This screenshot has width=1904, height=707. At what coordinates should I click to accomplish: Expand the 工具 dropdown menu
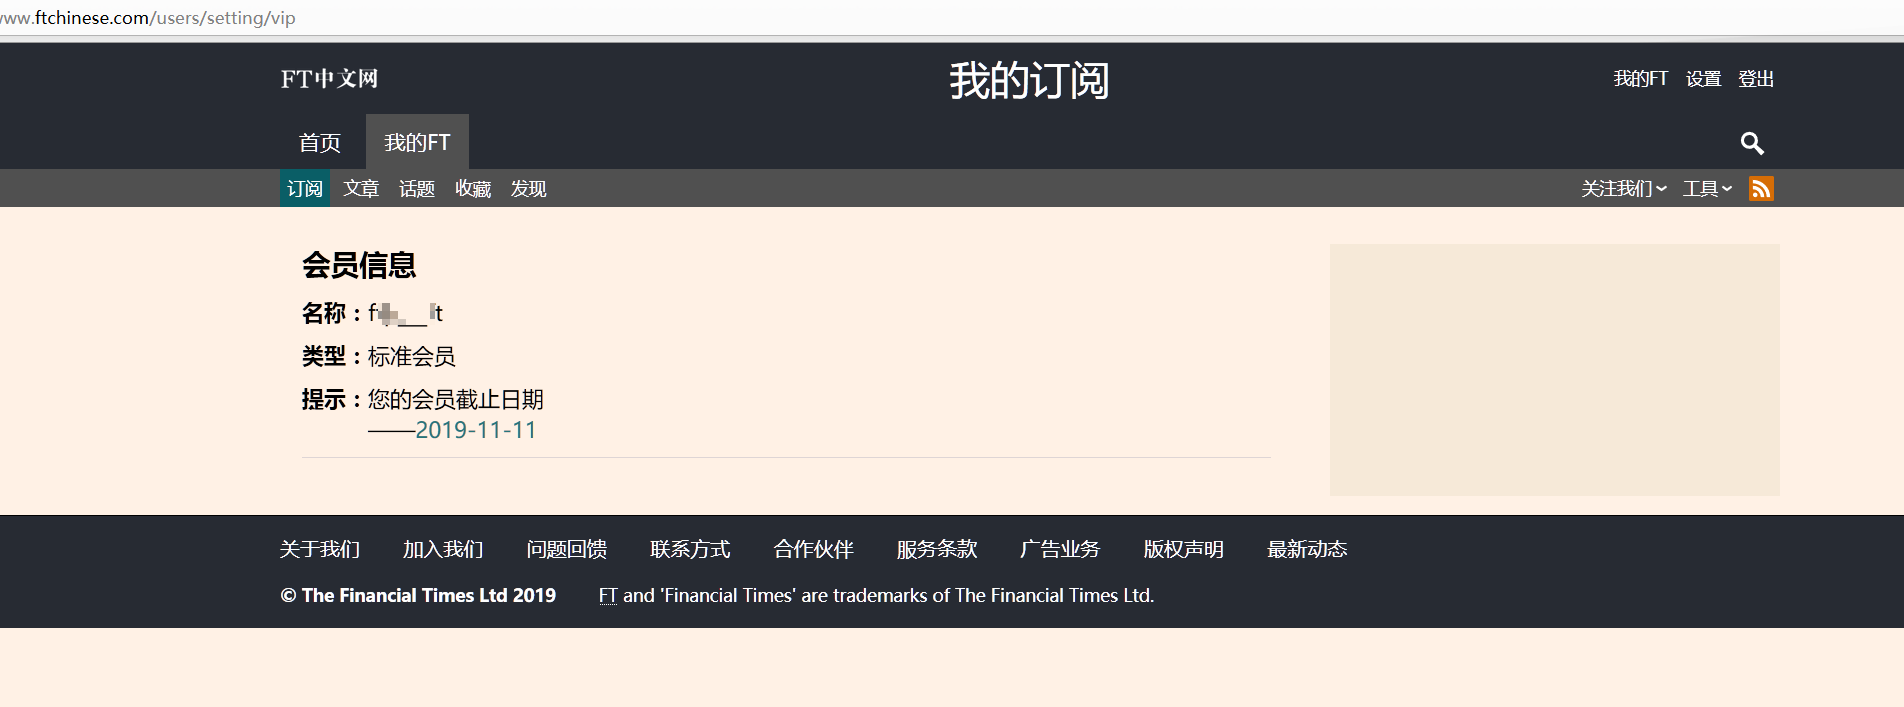(1707, 189)
